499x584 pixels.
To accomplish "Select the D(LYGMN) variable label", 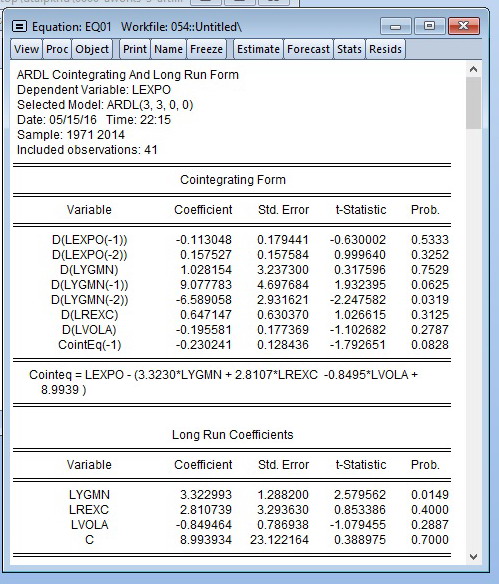I will (89, 270).
